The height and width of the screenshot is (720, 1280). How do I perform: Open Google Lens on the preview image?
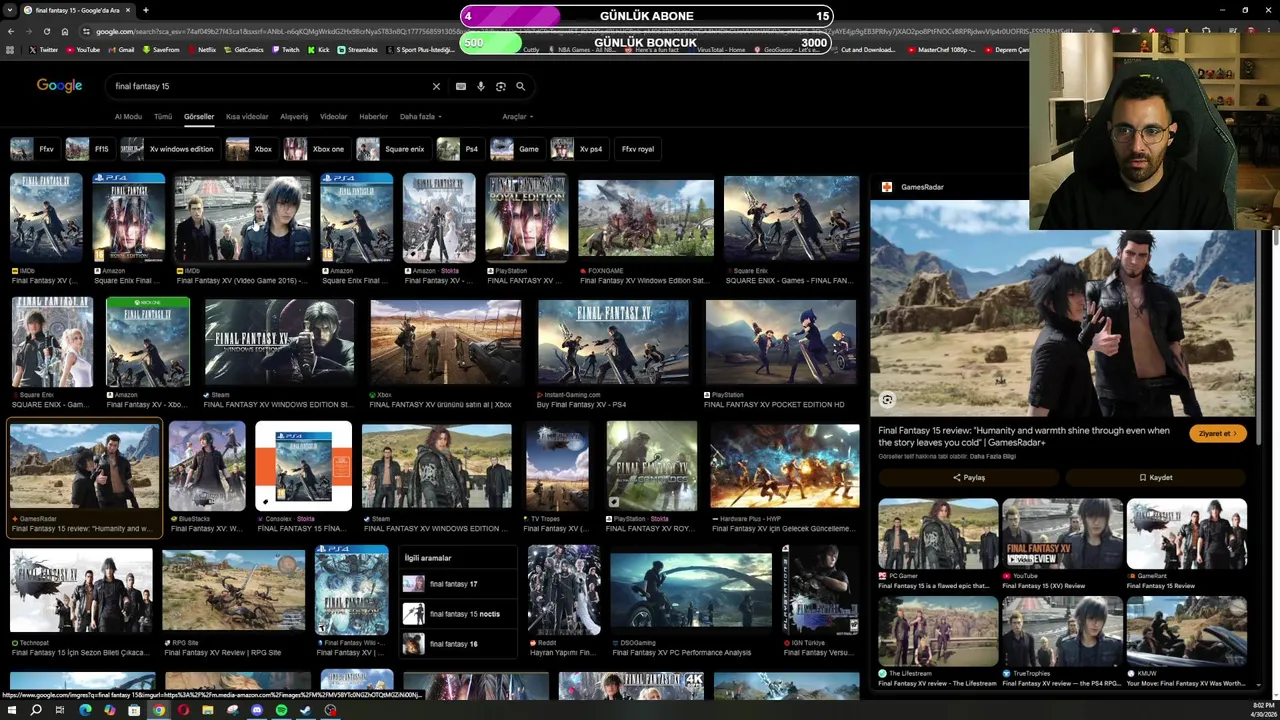coord(887,400)
